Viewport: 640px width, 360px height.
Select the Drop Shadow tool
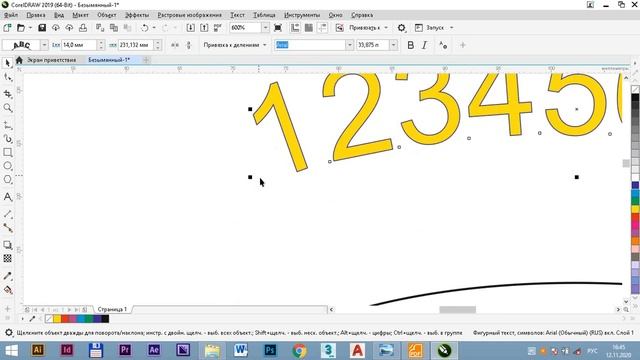7,245
